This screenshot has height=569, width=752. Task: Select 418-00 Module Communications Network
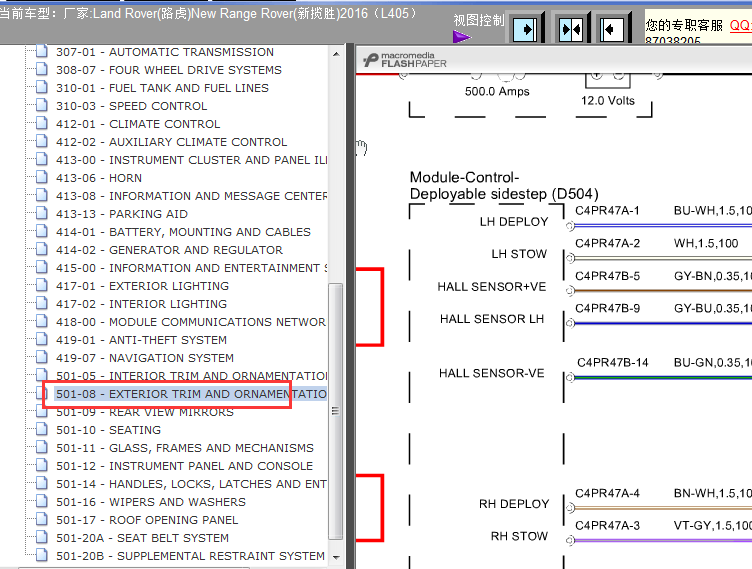coord(191,322)
